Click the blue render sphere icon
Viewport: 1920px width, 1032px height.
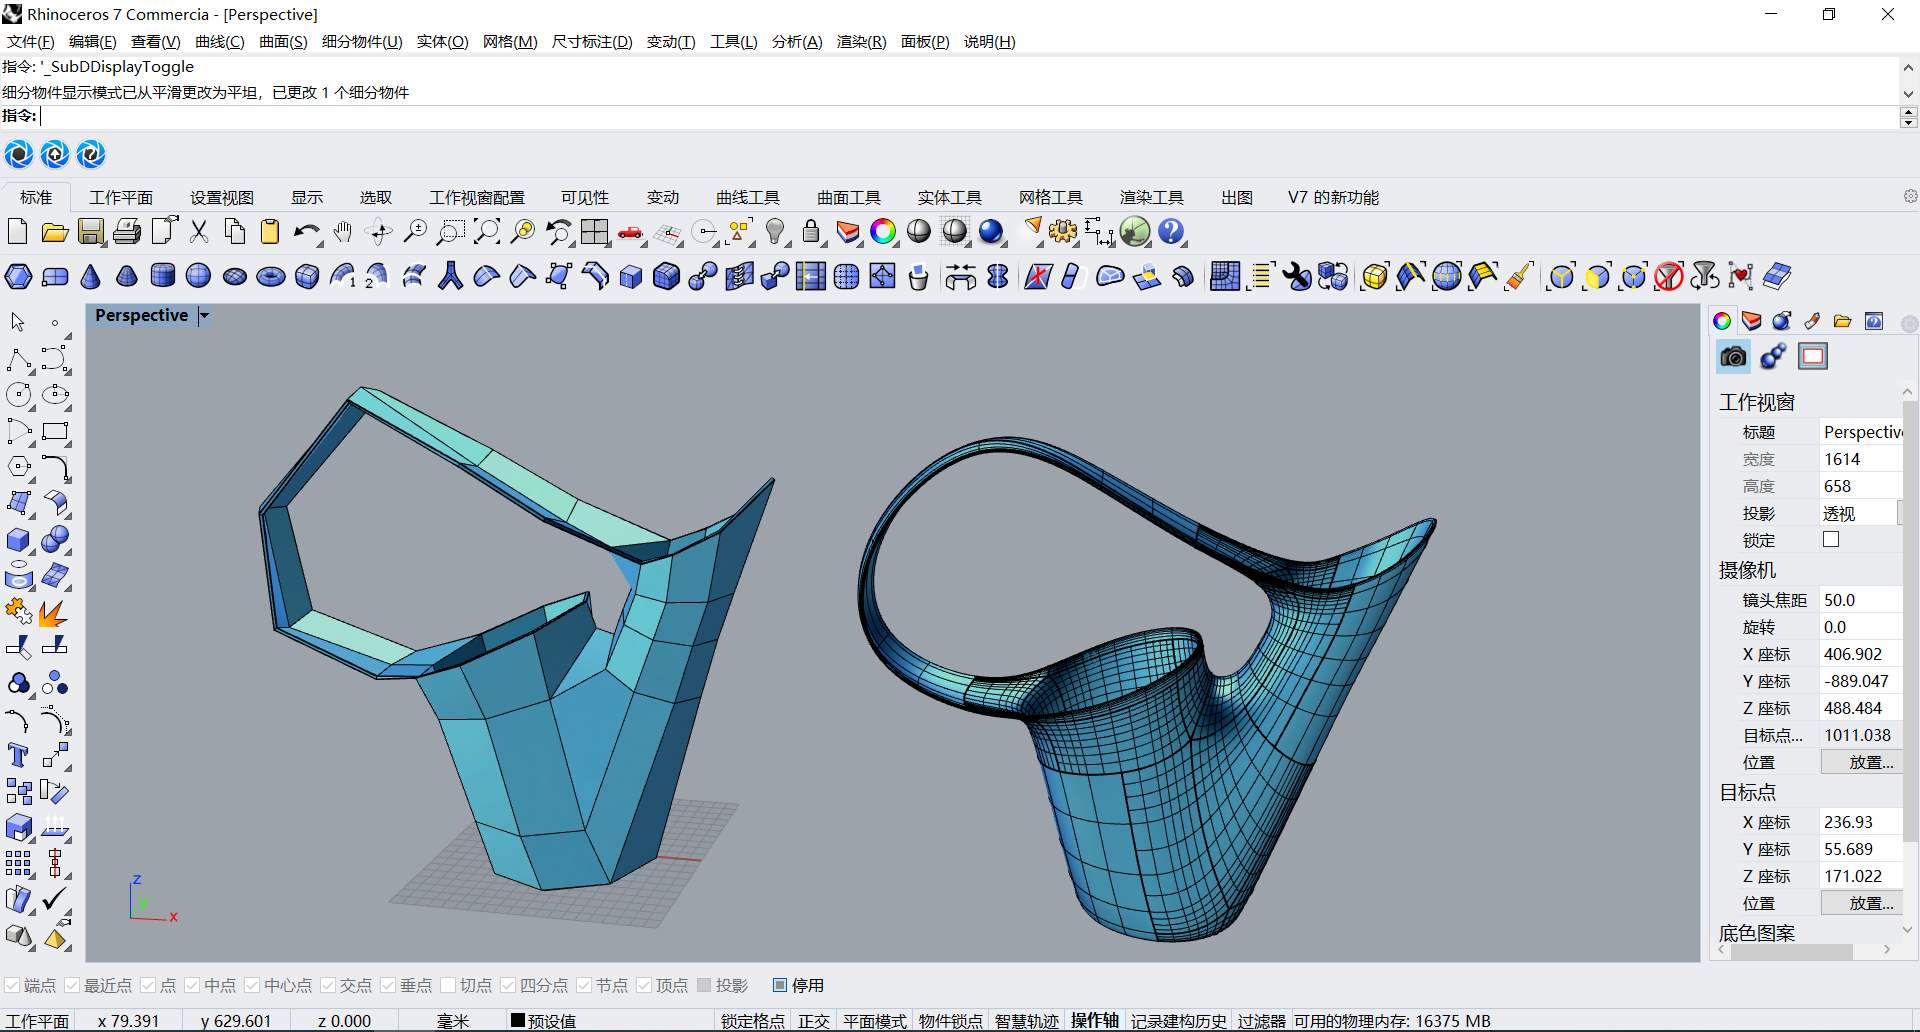point(991,232)
